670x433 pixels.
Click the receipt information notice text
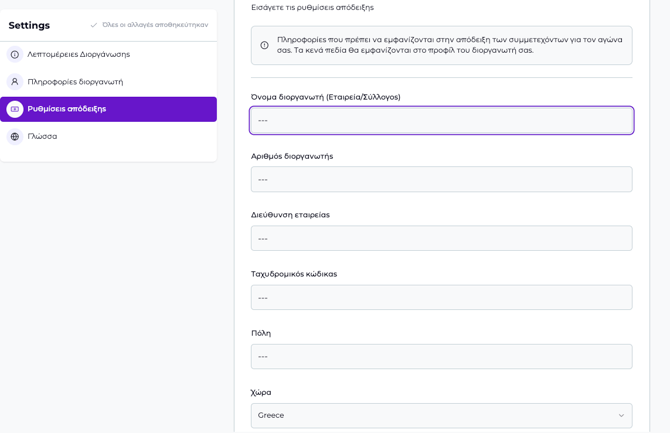point(449,45)
